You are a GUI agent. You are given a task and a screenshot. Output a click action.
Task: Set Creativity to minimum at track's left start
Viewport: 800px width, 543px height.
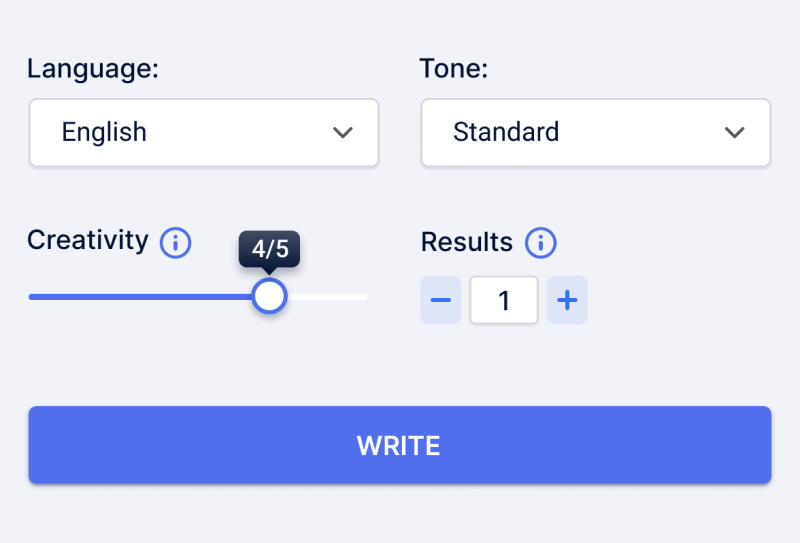[31, 297]
